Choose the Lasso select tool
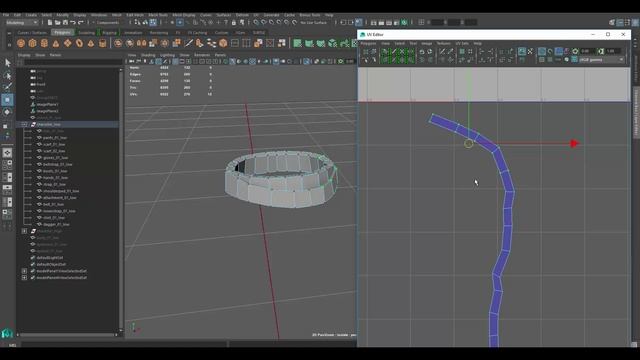 7,75
